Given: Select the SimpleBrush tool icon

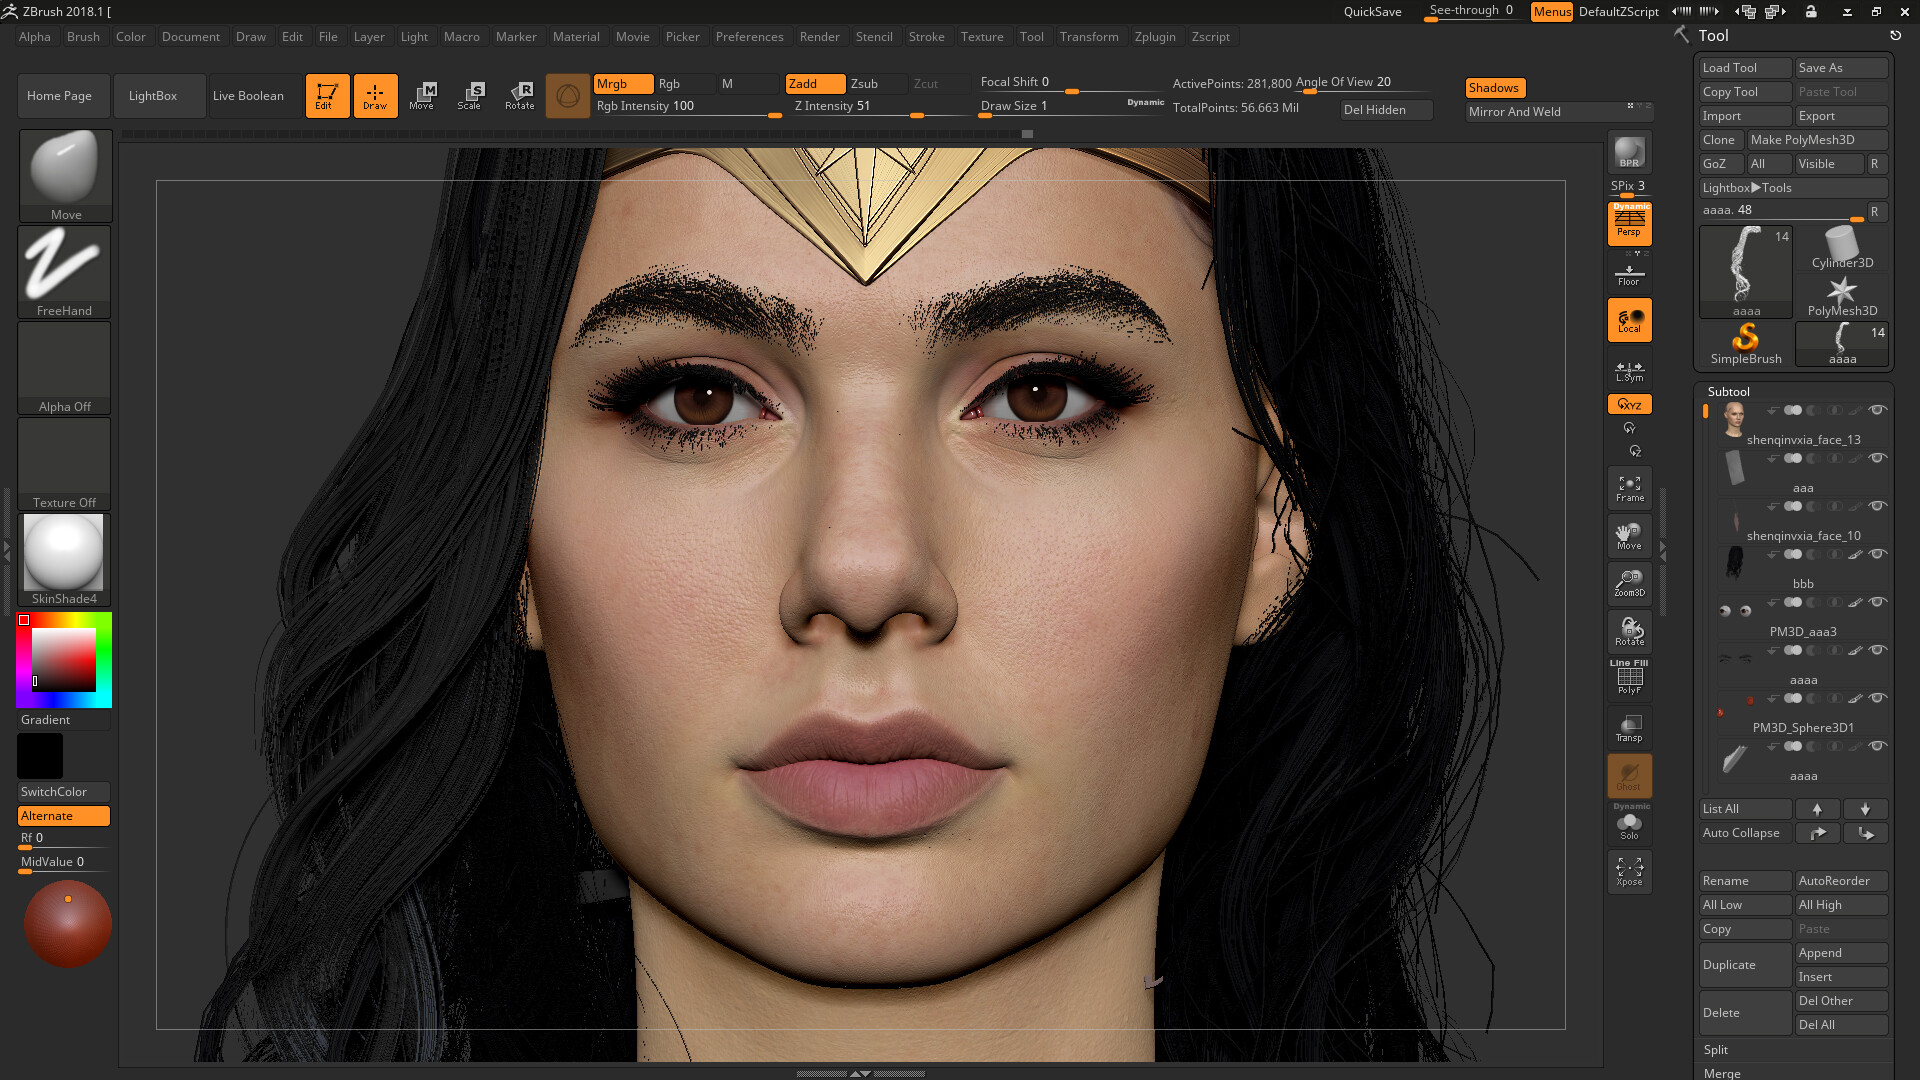Looking at the screenshot, I should 1746,344.
